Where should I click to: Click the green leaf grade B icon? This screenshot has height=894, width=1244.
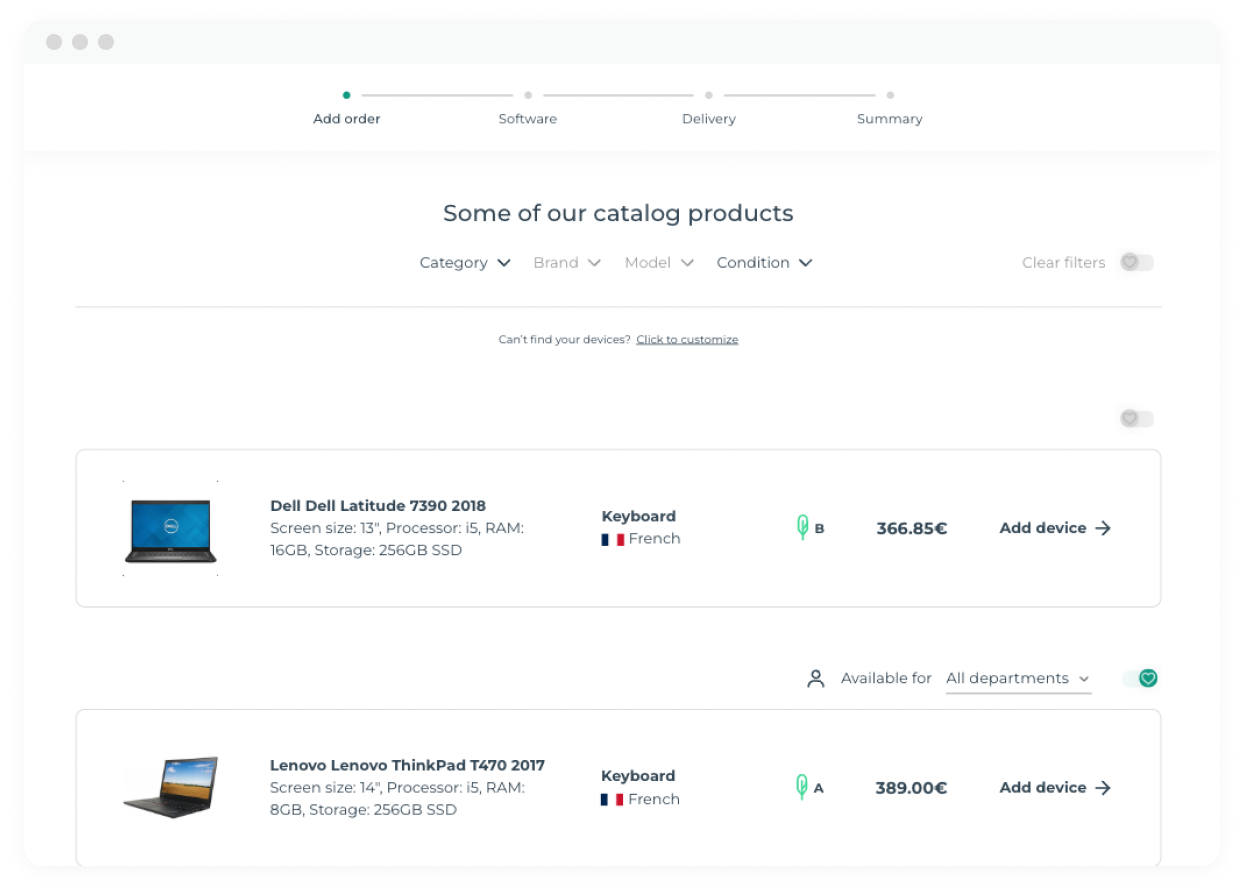click(x=802, y=527)
